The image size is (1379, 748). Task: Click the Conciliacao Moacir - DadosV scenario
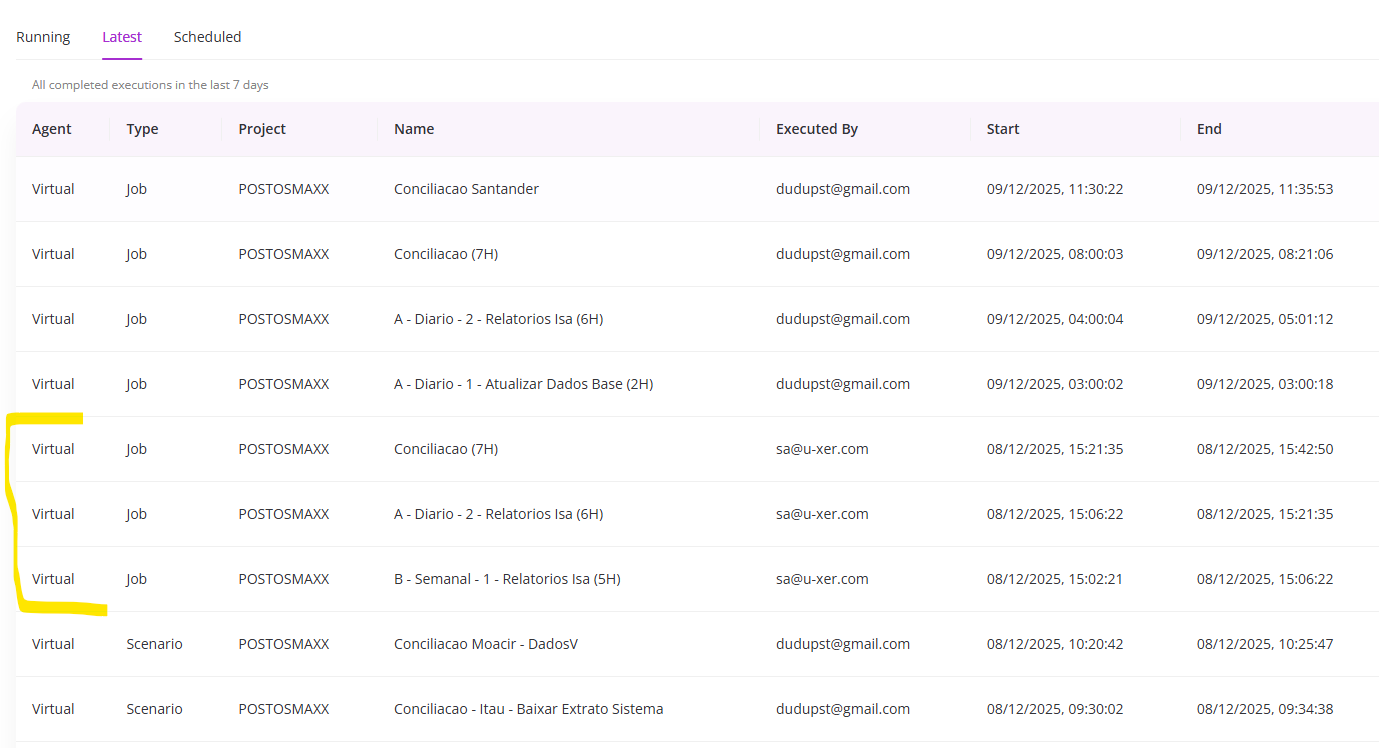click(x=486, y=644)
